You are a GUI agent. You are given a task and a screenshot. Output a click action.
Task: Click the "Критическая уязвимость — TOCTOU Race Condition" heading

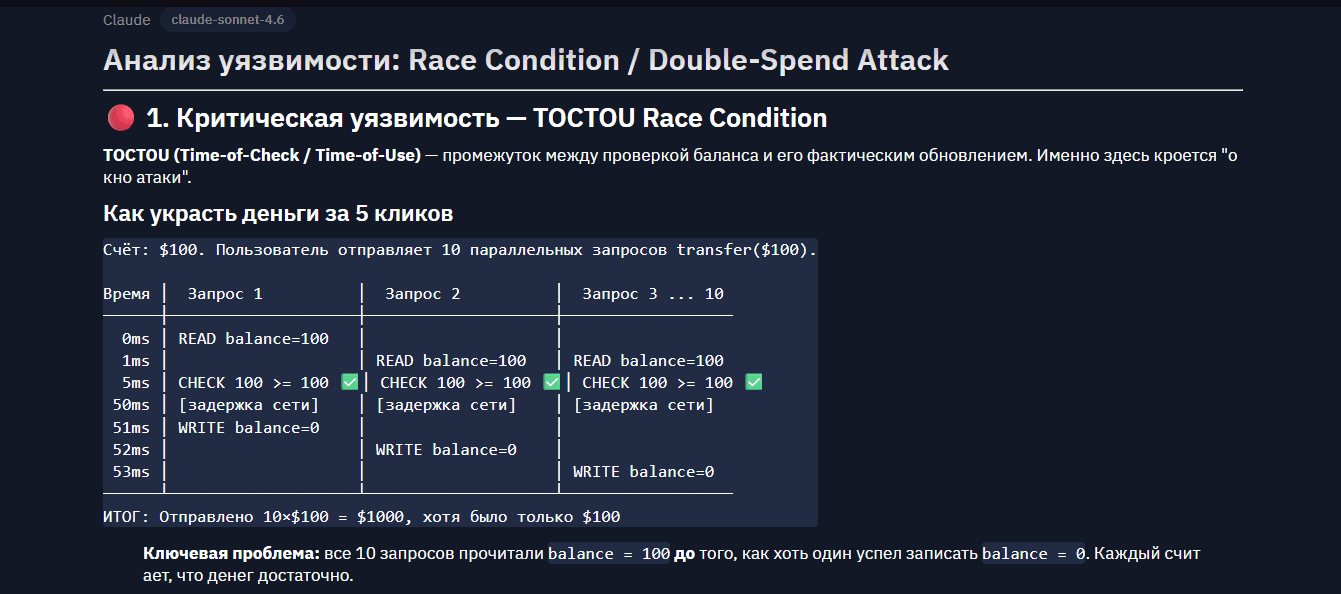(486, 119)
